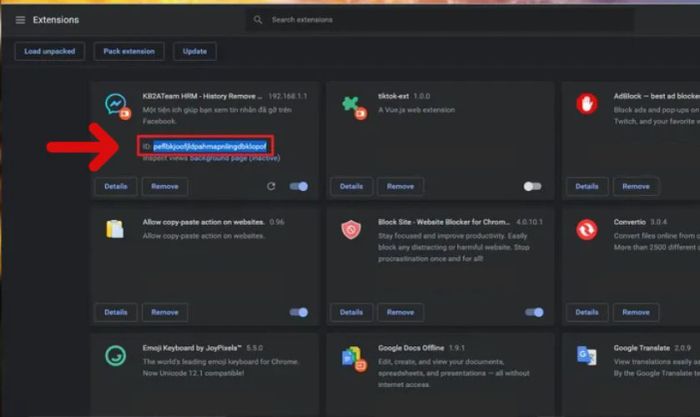Click the Convertio extension icon
Screen dimensions: 700x417
[587, 230]
